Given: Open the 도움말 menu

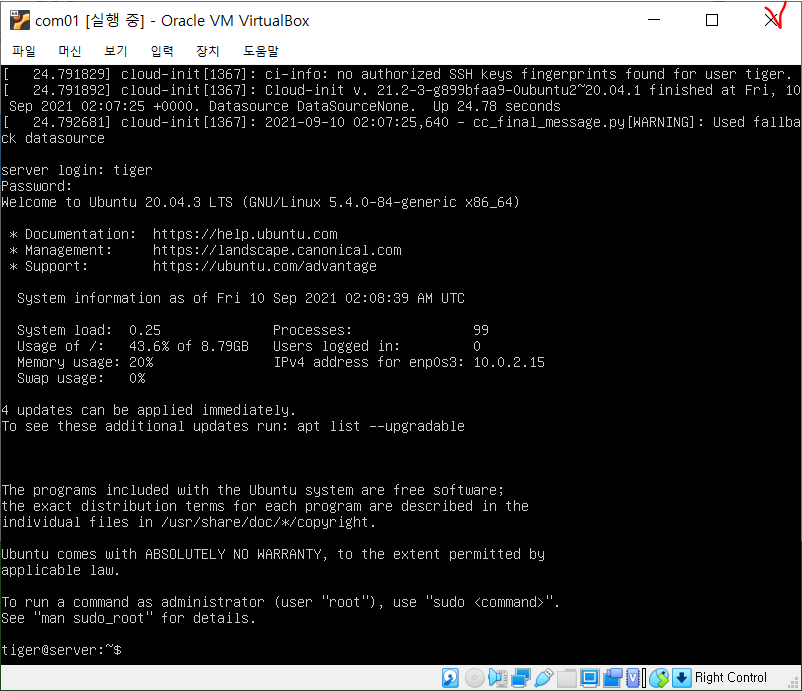Looking at the screenshot, I should [260, 51].
